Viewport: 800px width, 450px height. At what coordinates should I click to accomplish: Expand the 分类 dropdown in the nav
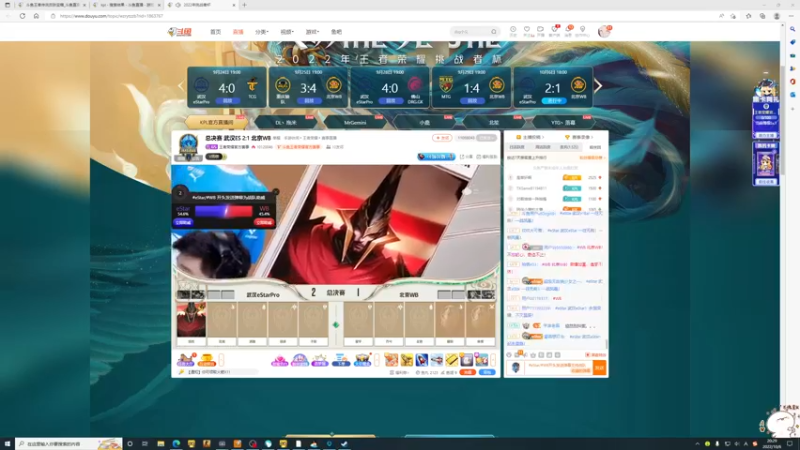[x=262, y=32]
